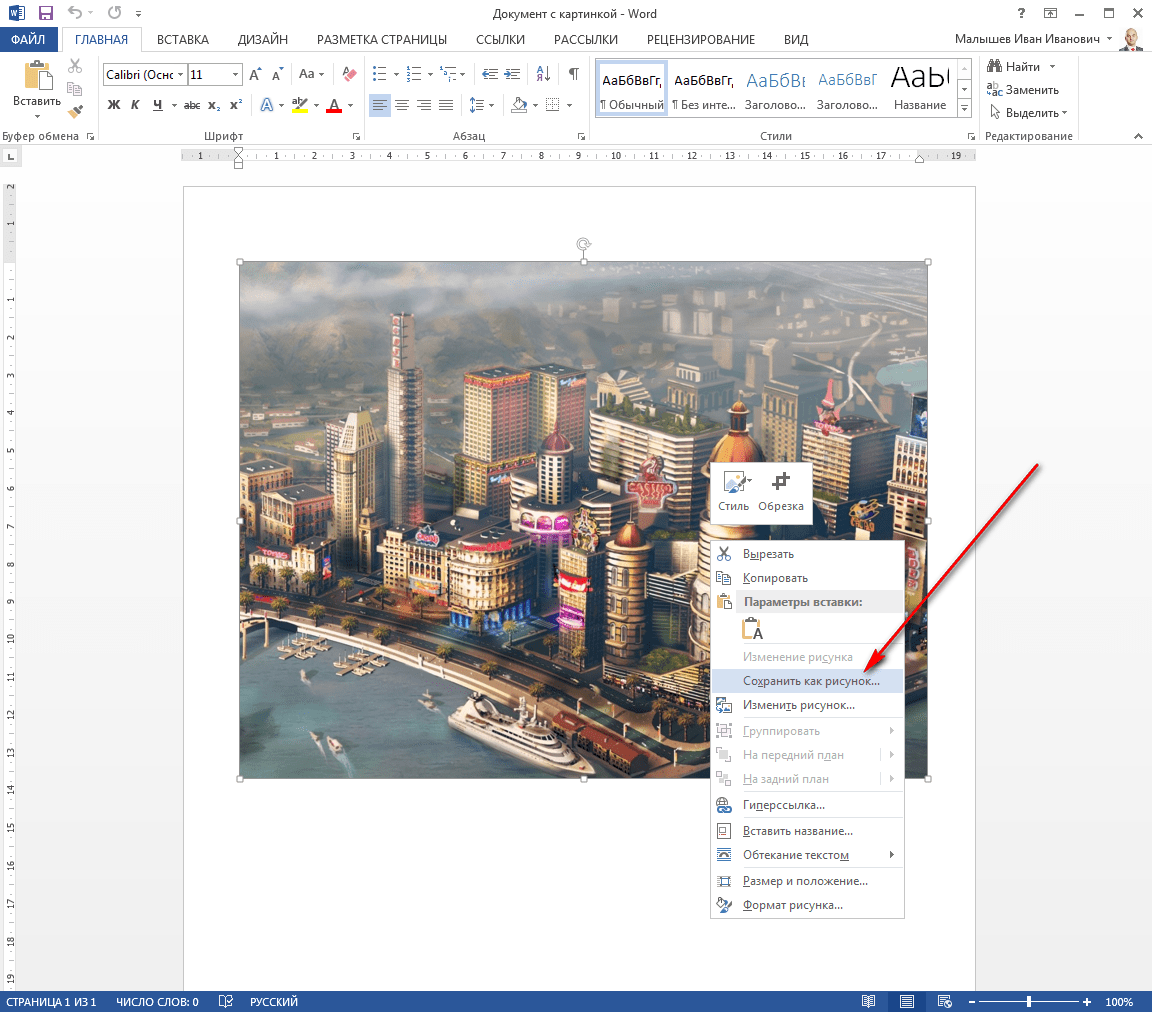Toggle italic (К) formatting

point(135,105)
